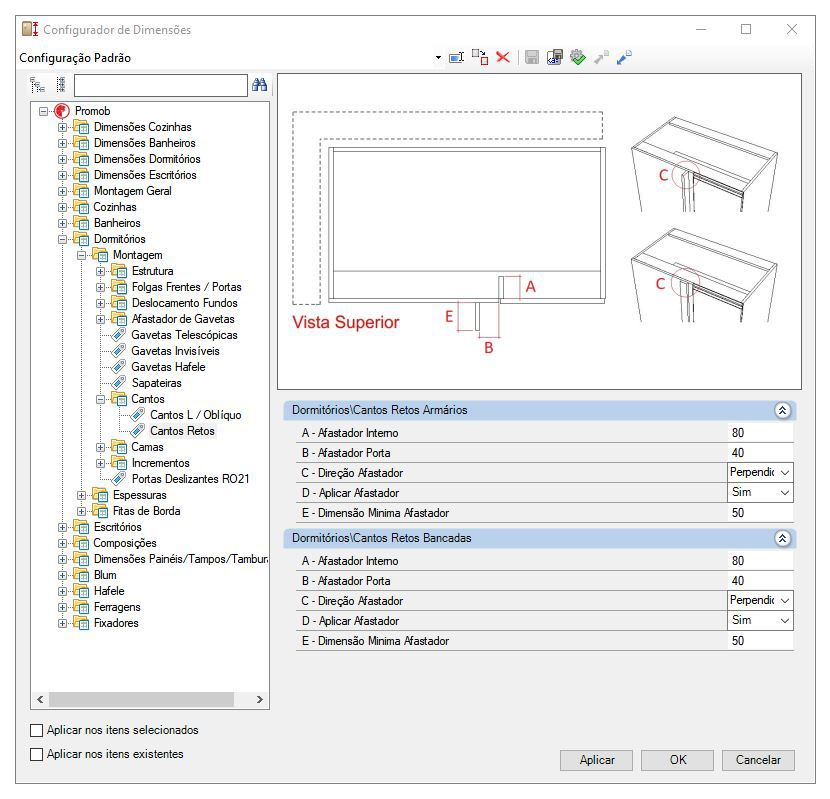Image resolution: width=830 pixels, height=799 pixels.
Task: Collapse the Cantos tree node
Action: click(x=101, y=399)
